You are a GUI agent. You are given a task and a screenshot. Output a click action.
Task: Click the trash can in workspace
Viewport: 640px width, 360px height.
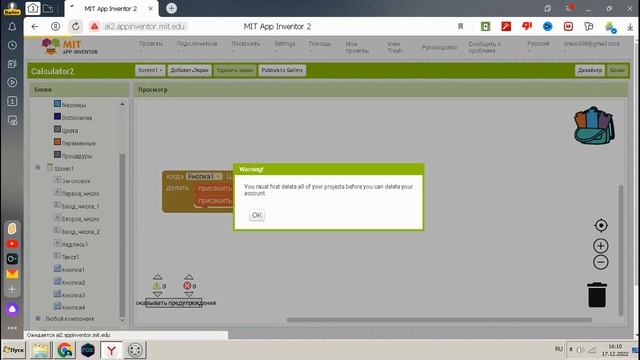597,294
